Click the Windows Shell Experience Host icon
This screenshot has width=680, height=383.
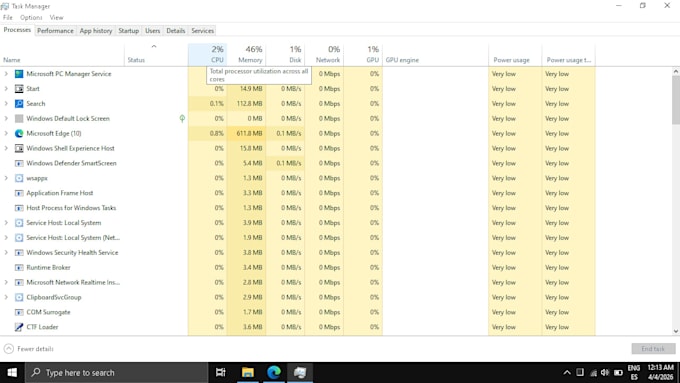[x=19, y=148]
